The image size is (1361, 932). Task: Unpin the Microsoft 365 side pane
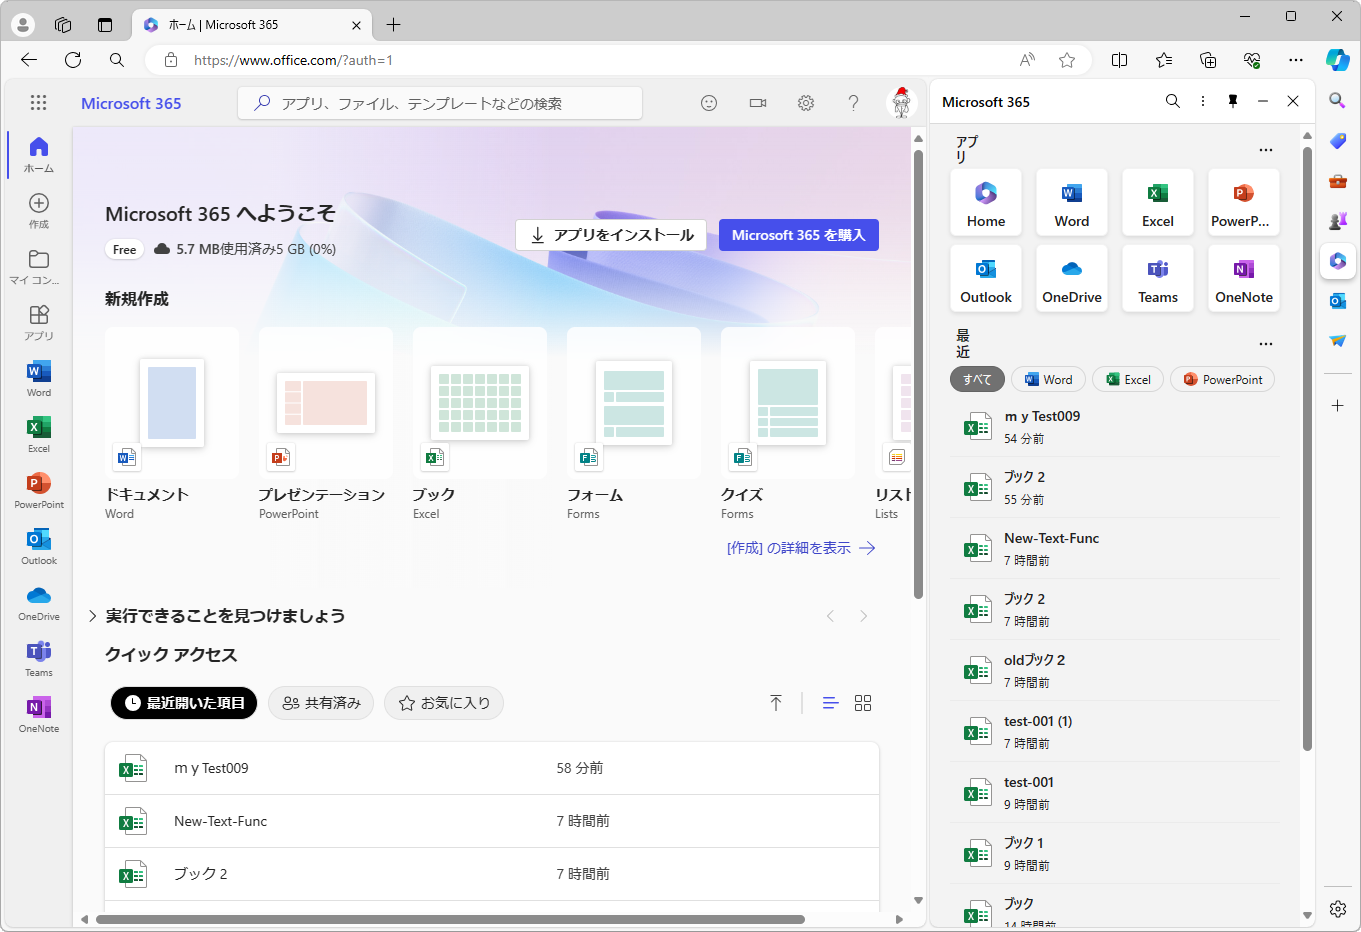click(x=1233, y=101)
